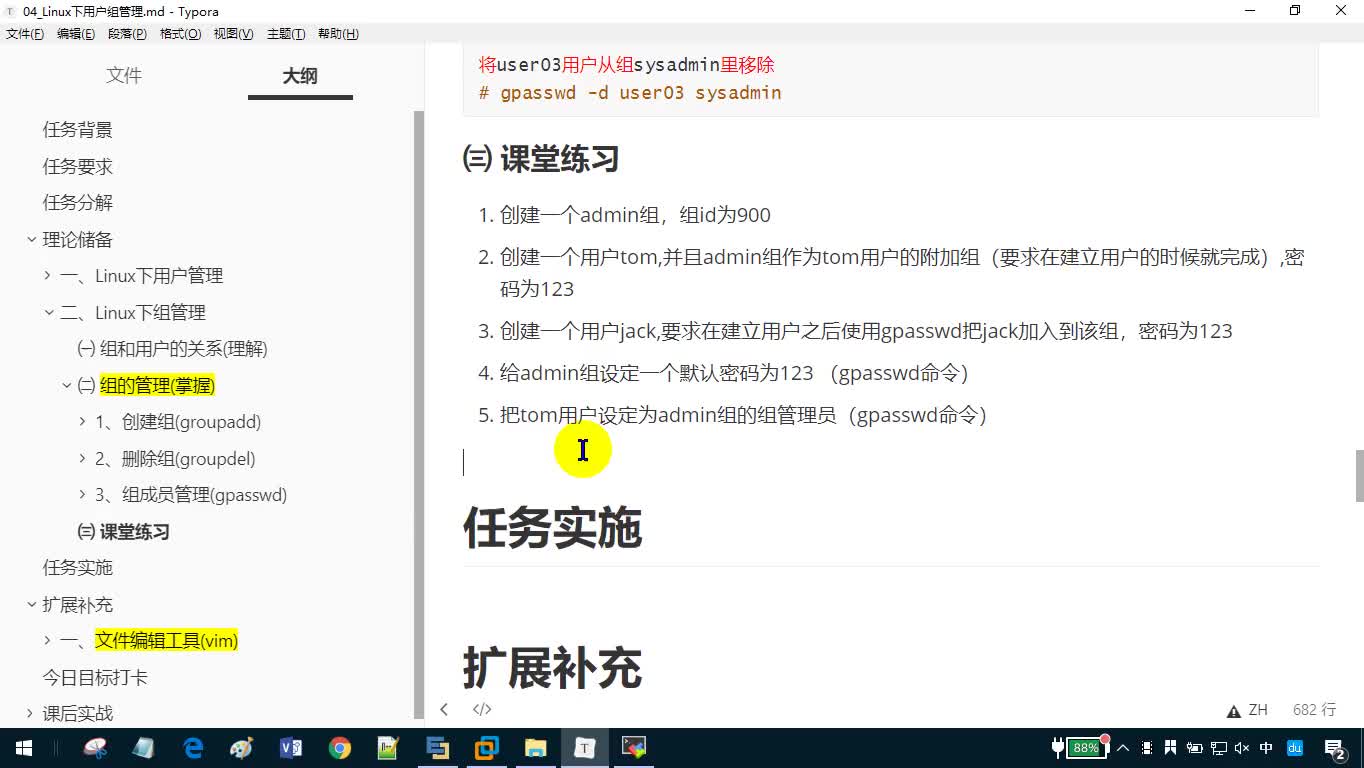Click the outline panel scrollbar
Screen dimensions: 1364x768
420,414
